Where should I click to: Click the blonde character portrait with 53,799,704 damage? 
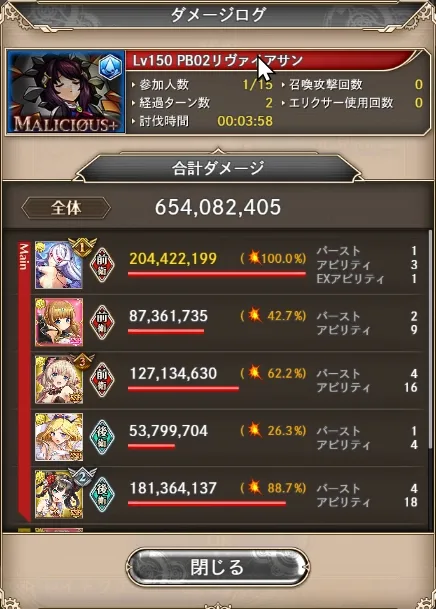[x=59, y=437]
